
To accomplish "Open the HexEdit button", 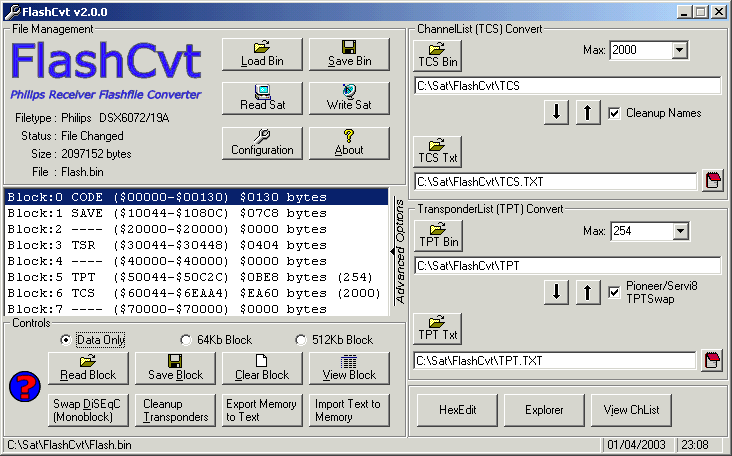I will [458, 410].
